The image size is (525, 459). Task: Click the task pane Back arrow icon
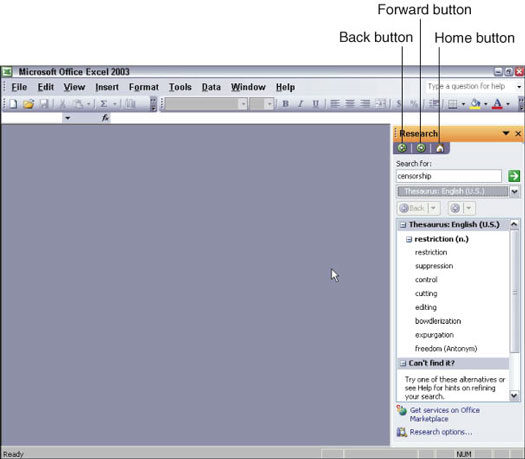tap(402, 148)
